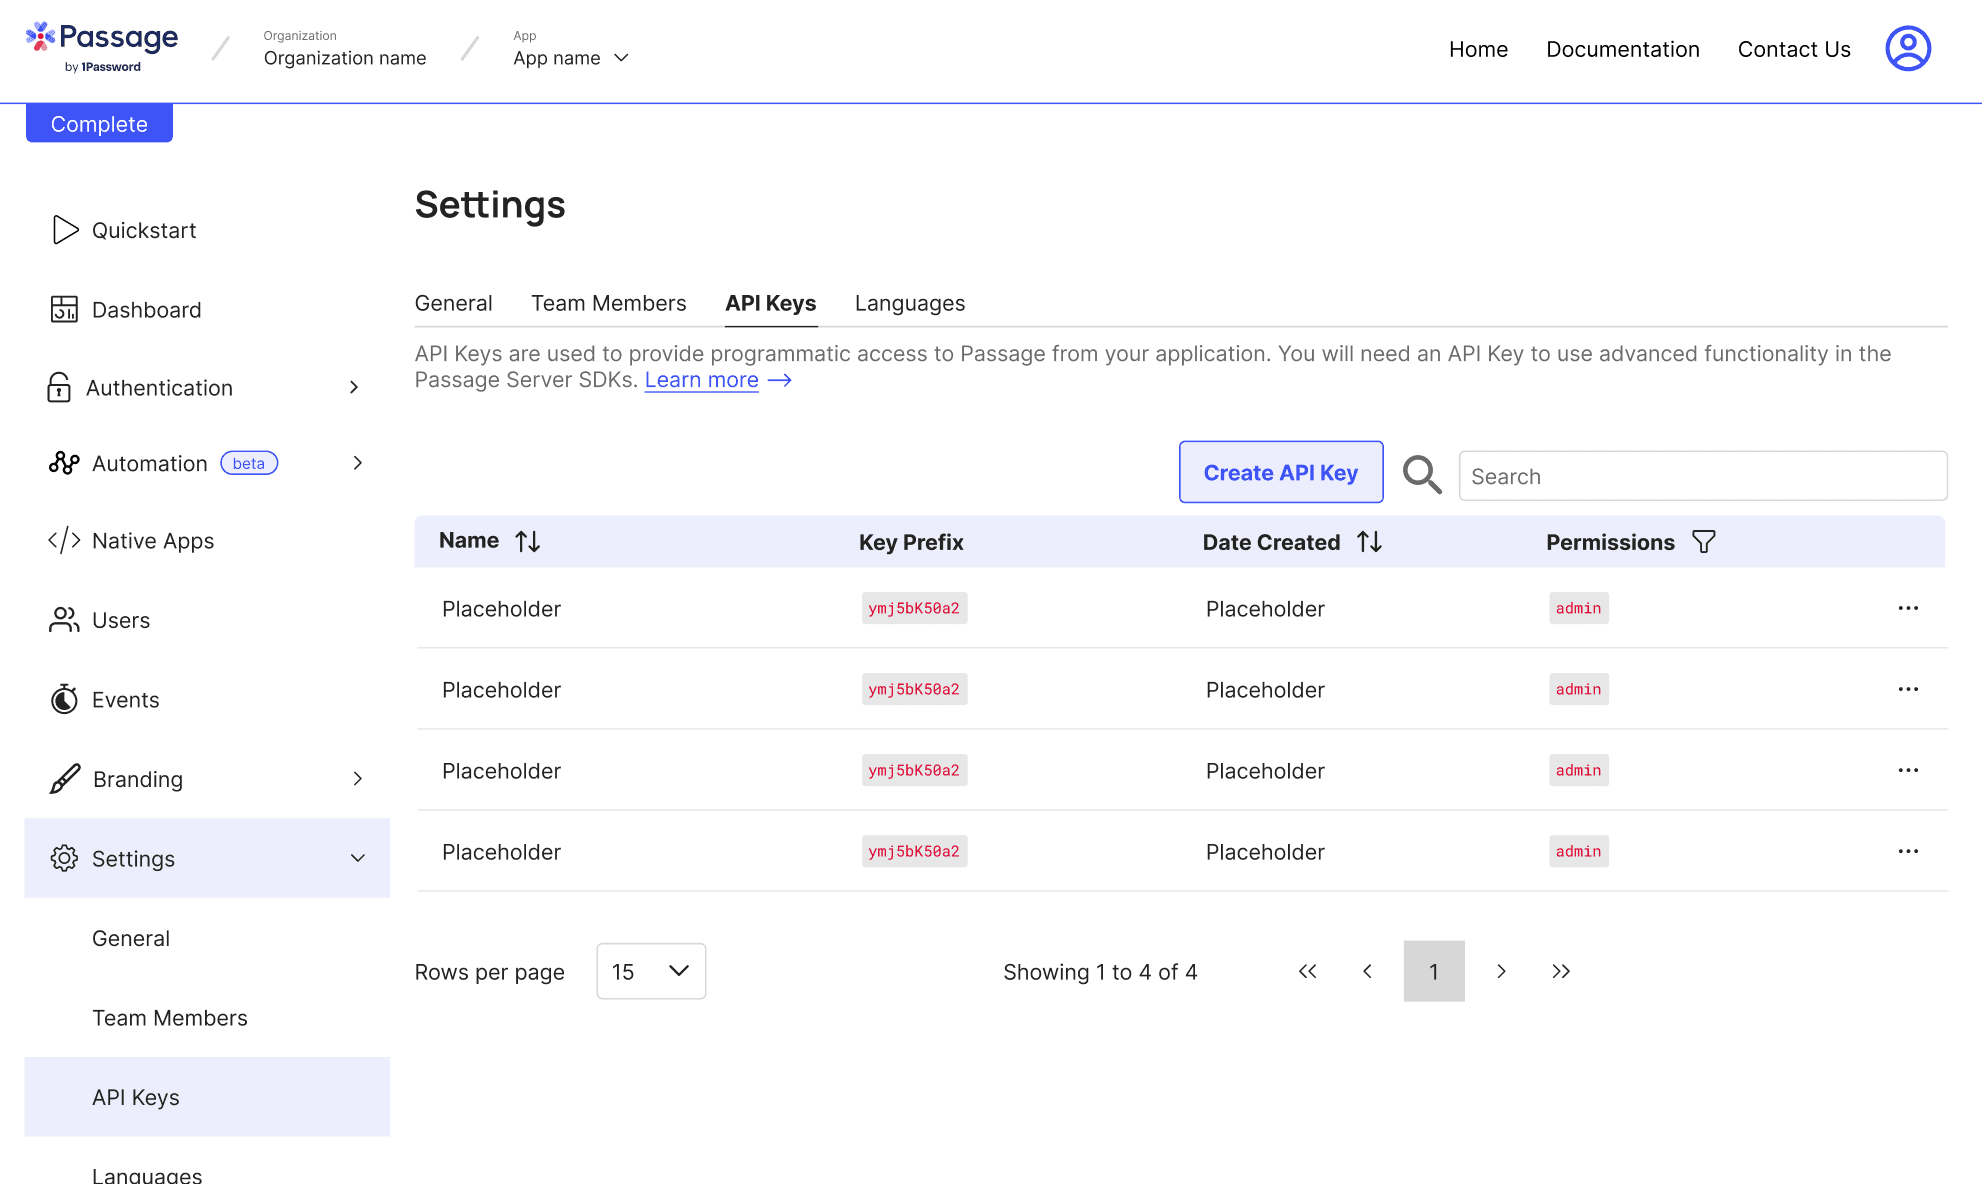Select the Events stopwatch icon
Screen dimensions: 1982x1184
[64, 699]
